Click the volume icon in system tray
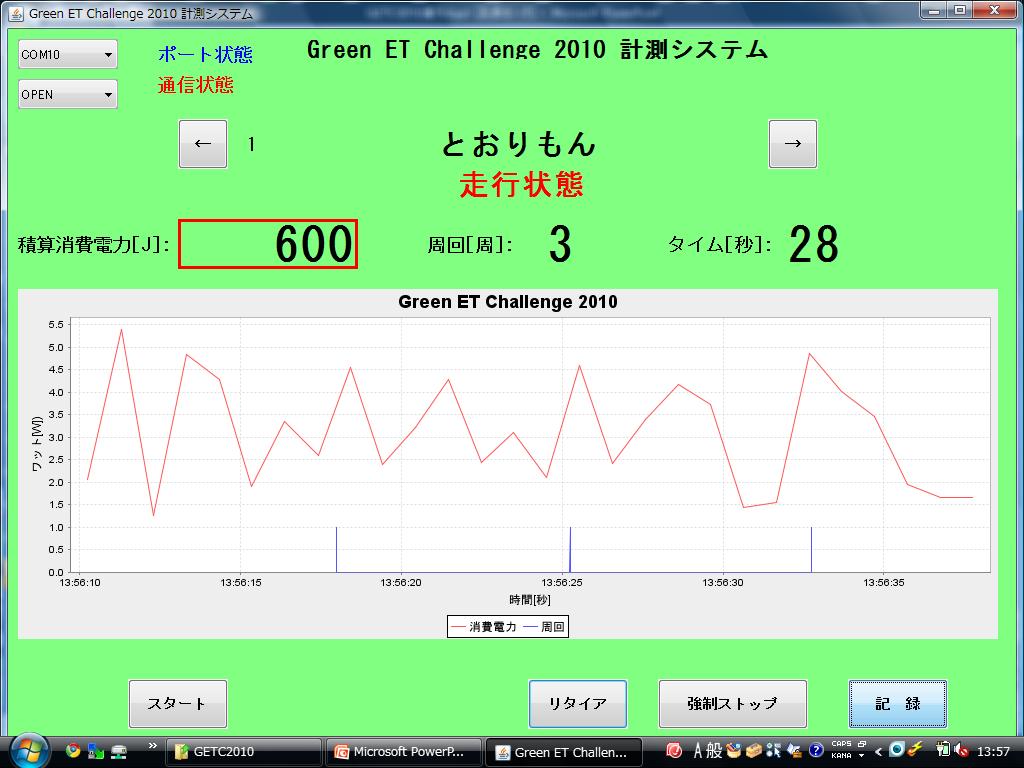 pyautogui.click(x=961, y=751)
